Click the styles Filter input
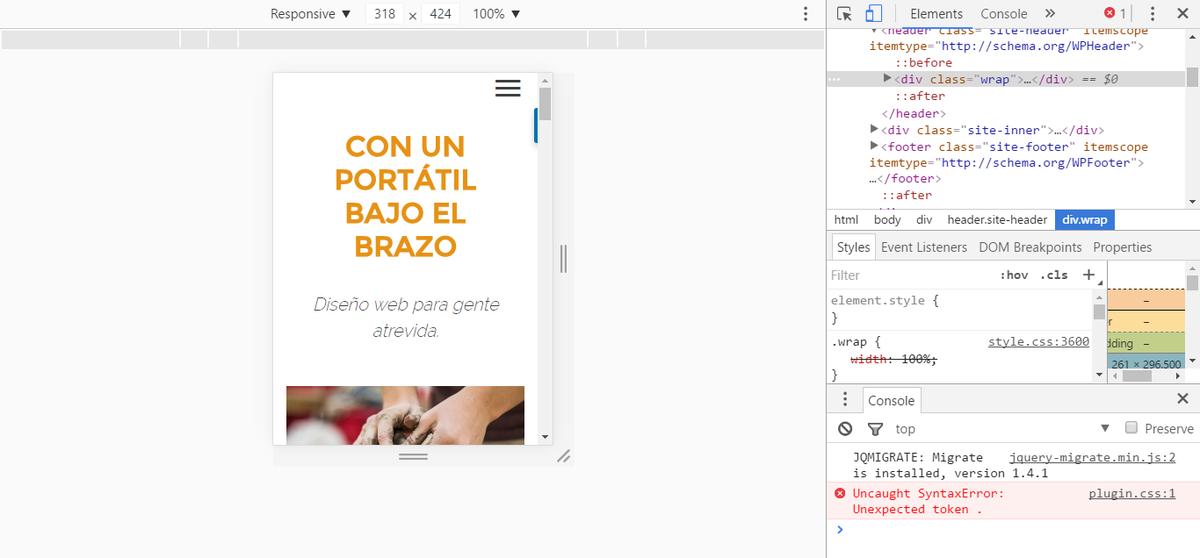Viewport: 1200px width, 558px height. pos(908,275)
